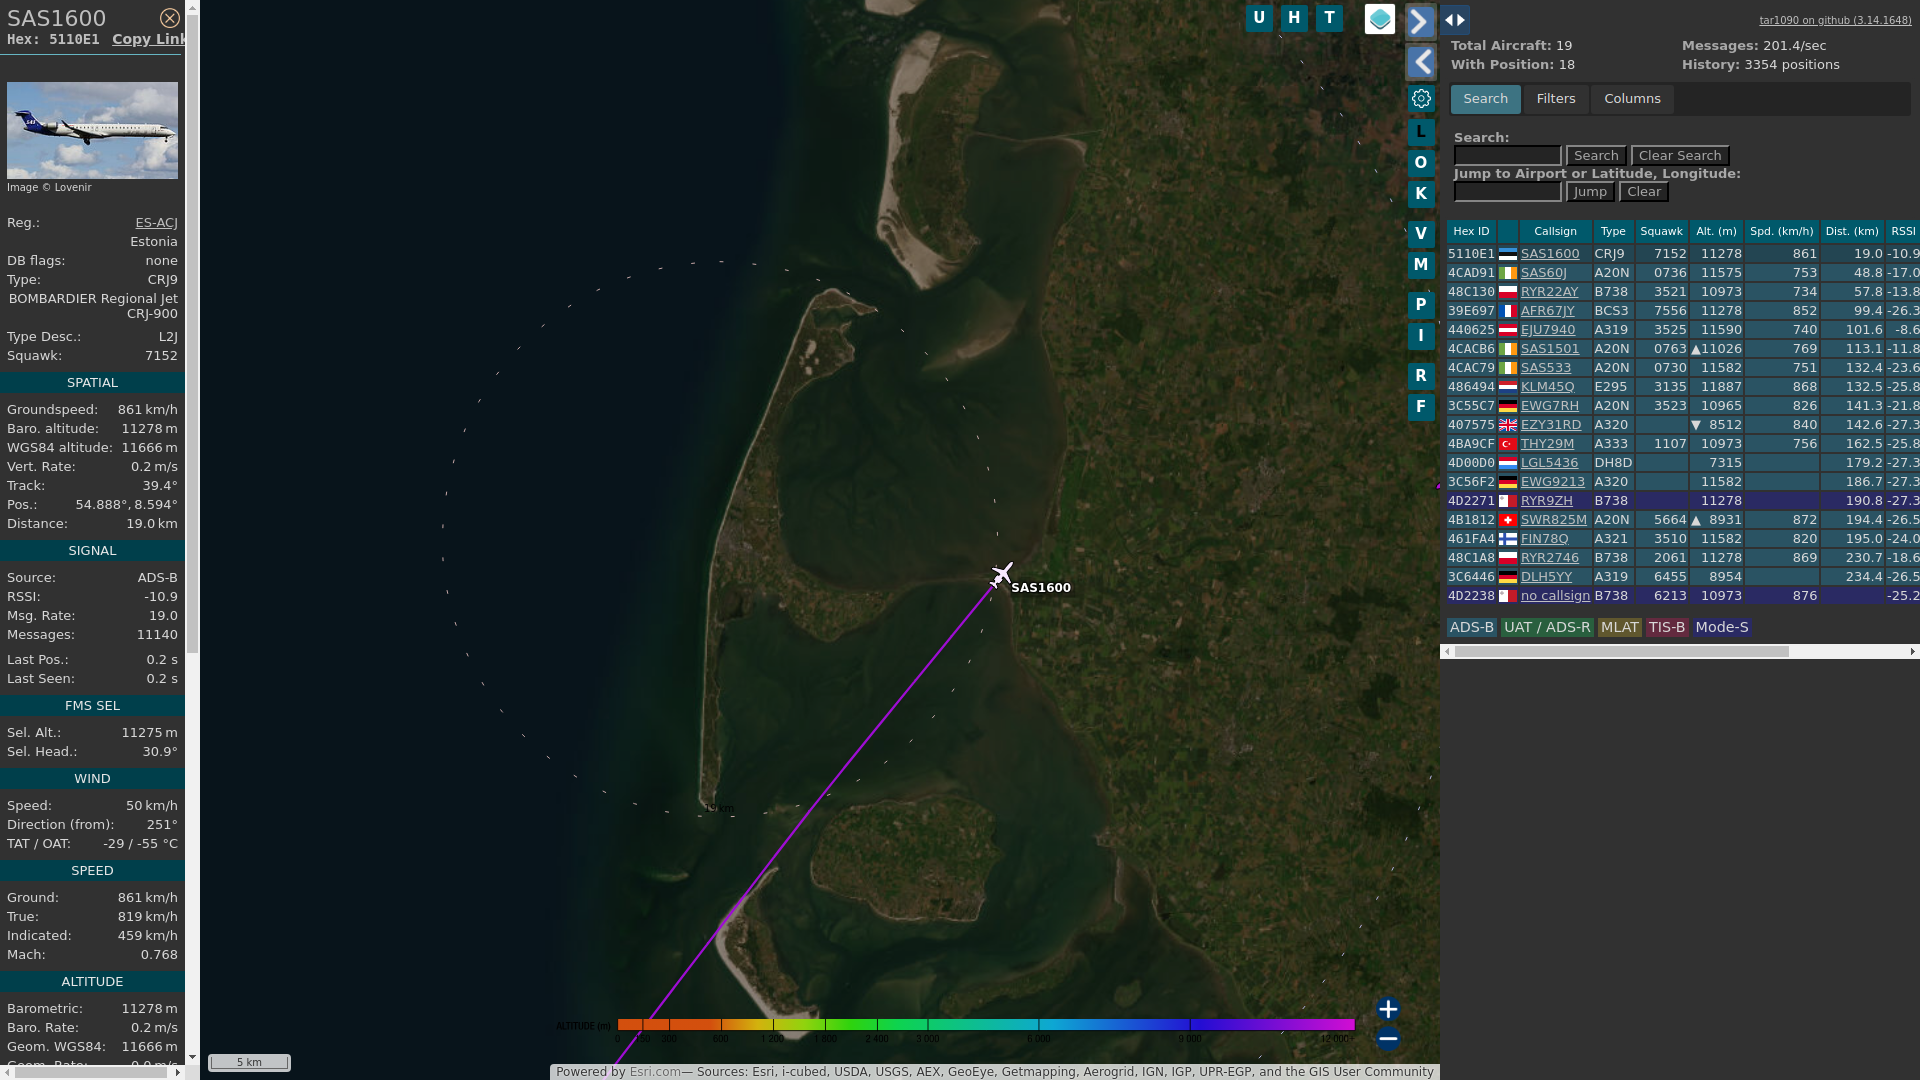This screenshot has width=1920, height=1080.
Task: Zoom in with the plus icon
Action: (x=1388, y=1009)
